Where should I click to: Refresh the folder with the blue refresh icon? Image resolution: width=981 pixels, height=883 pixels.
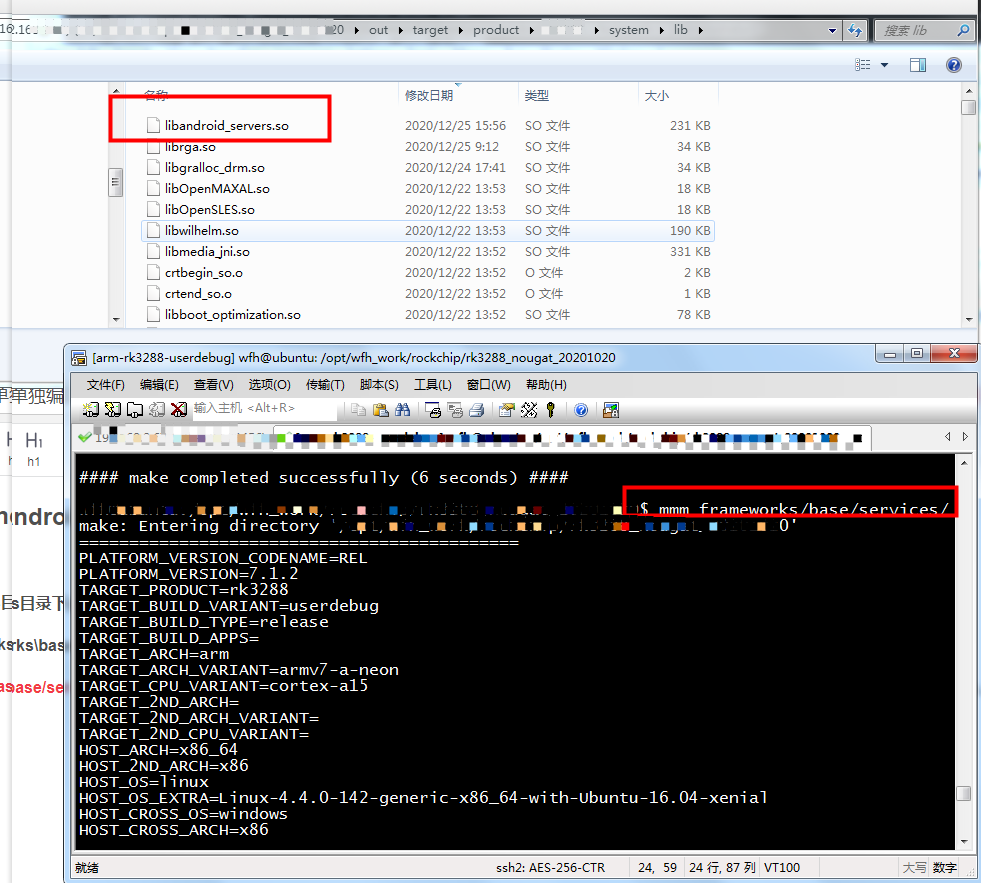[855, 30]
